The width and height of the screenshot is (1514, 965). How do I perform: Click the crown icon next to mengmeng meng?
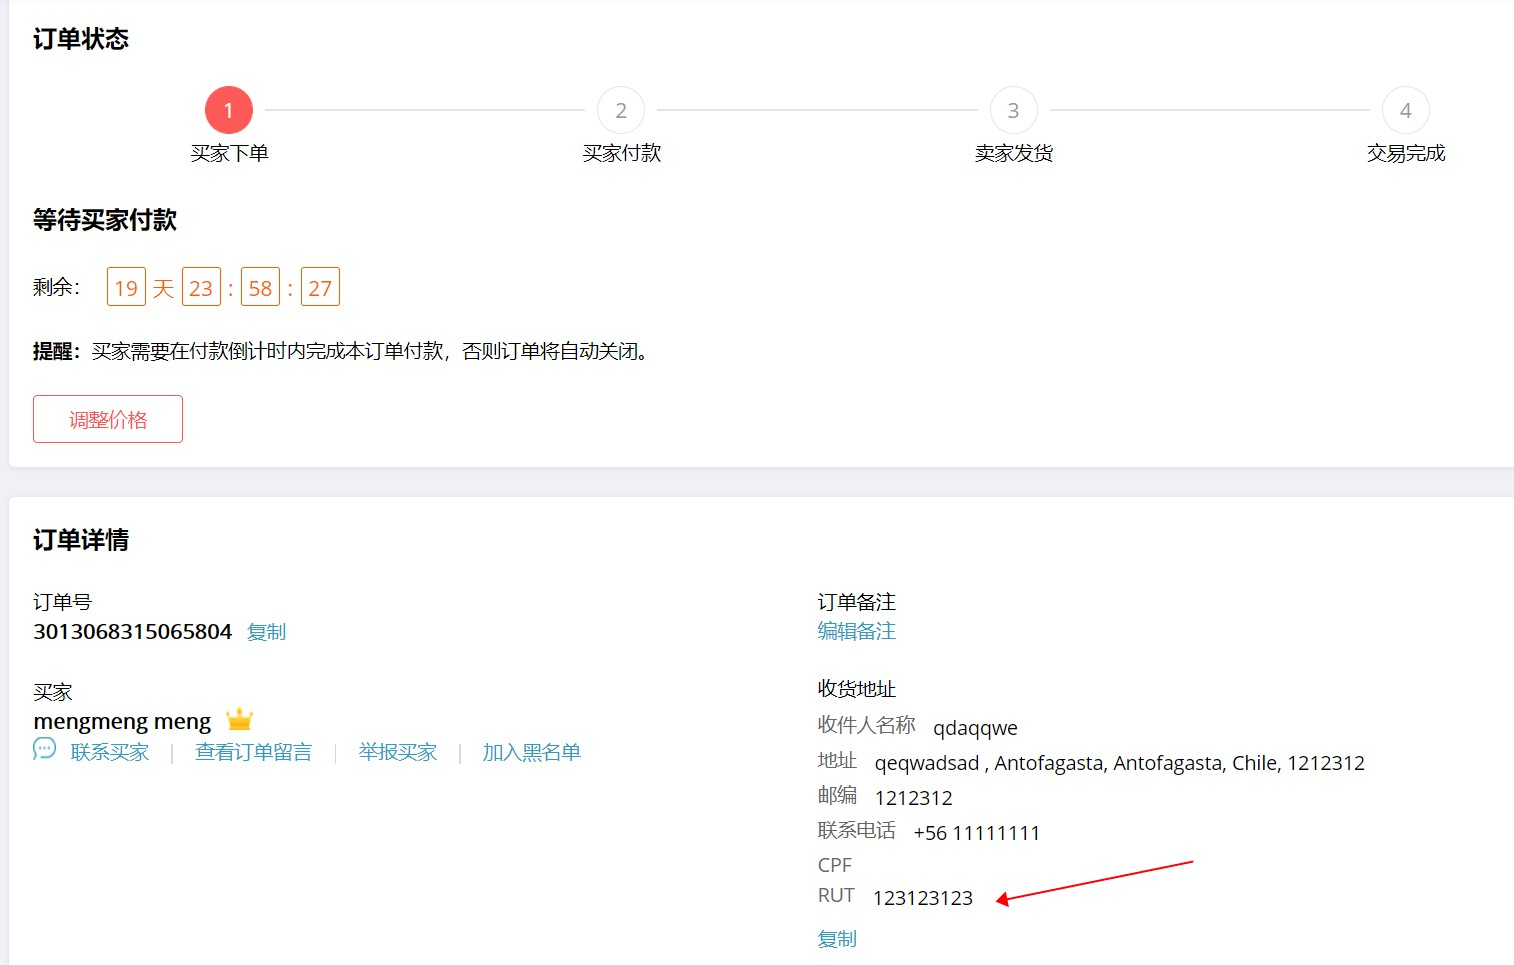tap(237, 718)
